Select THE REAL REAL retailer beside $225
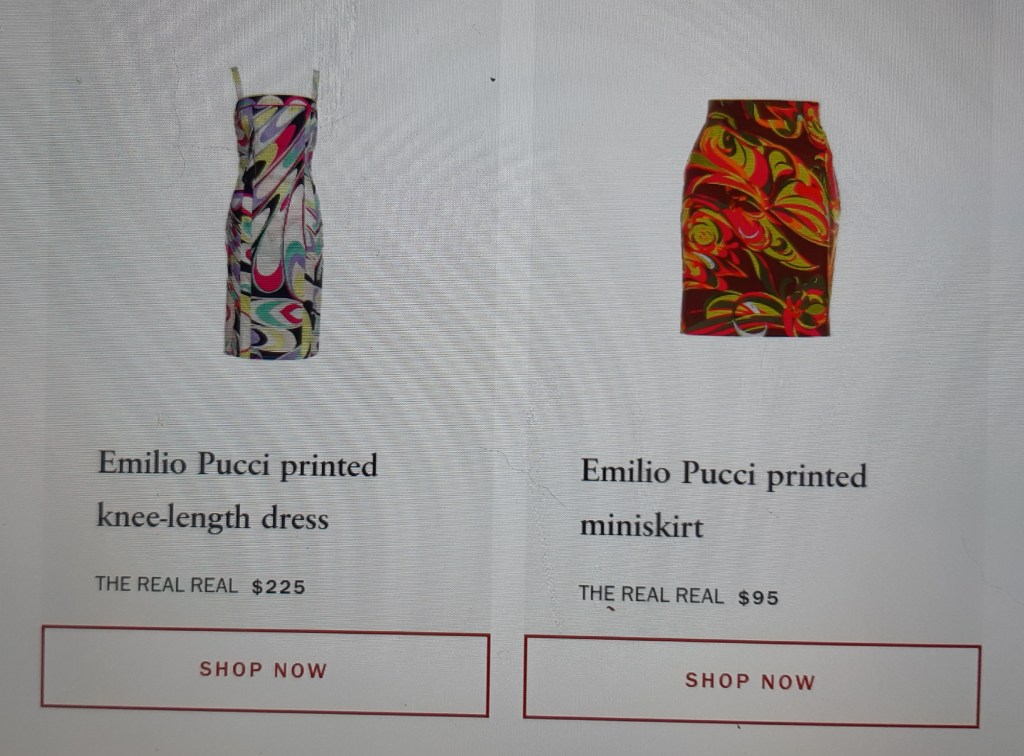Screen dimensions: 1024x756 click(167, 584)
